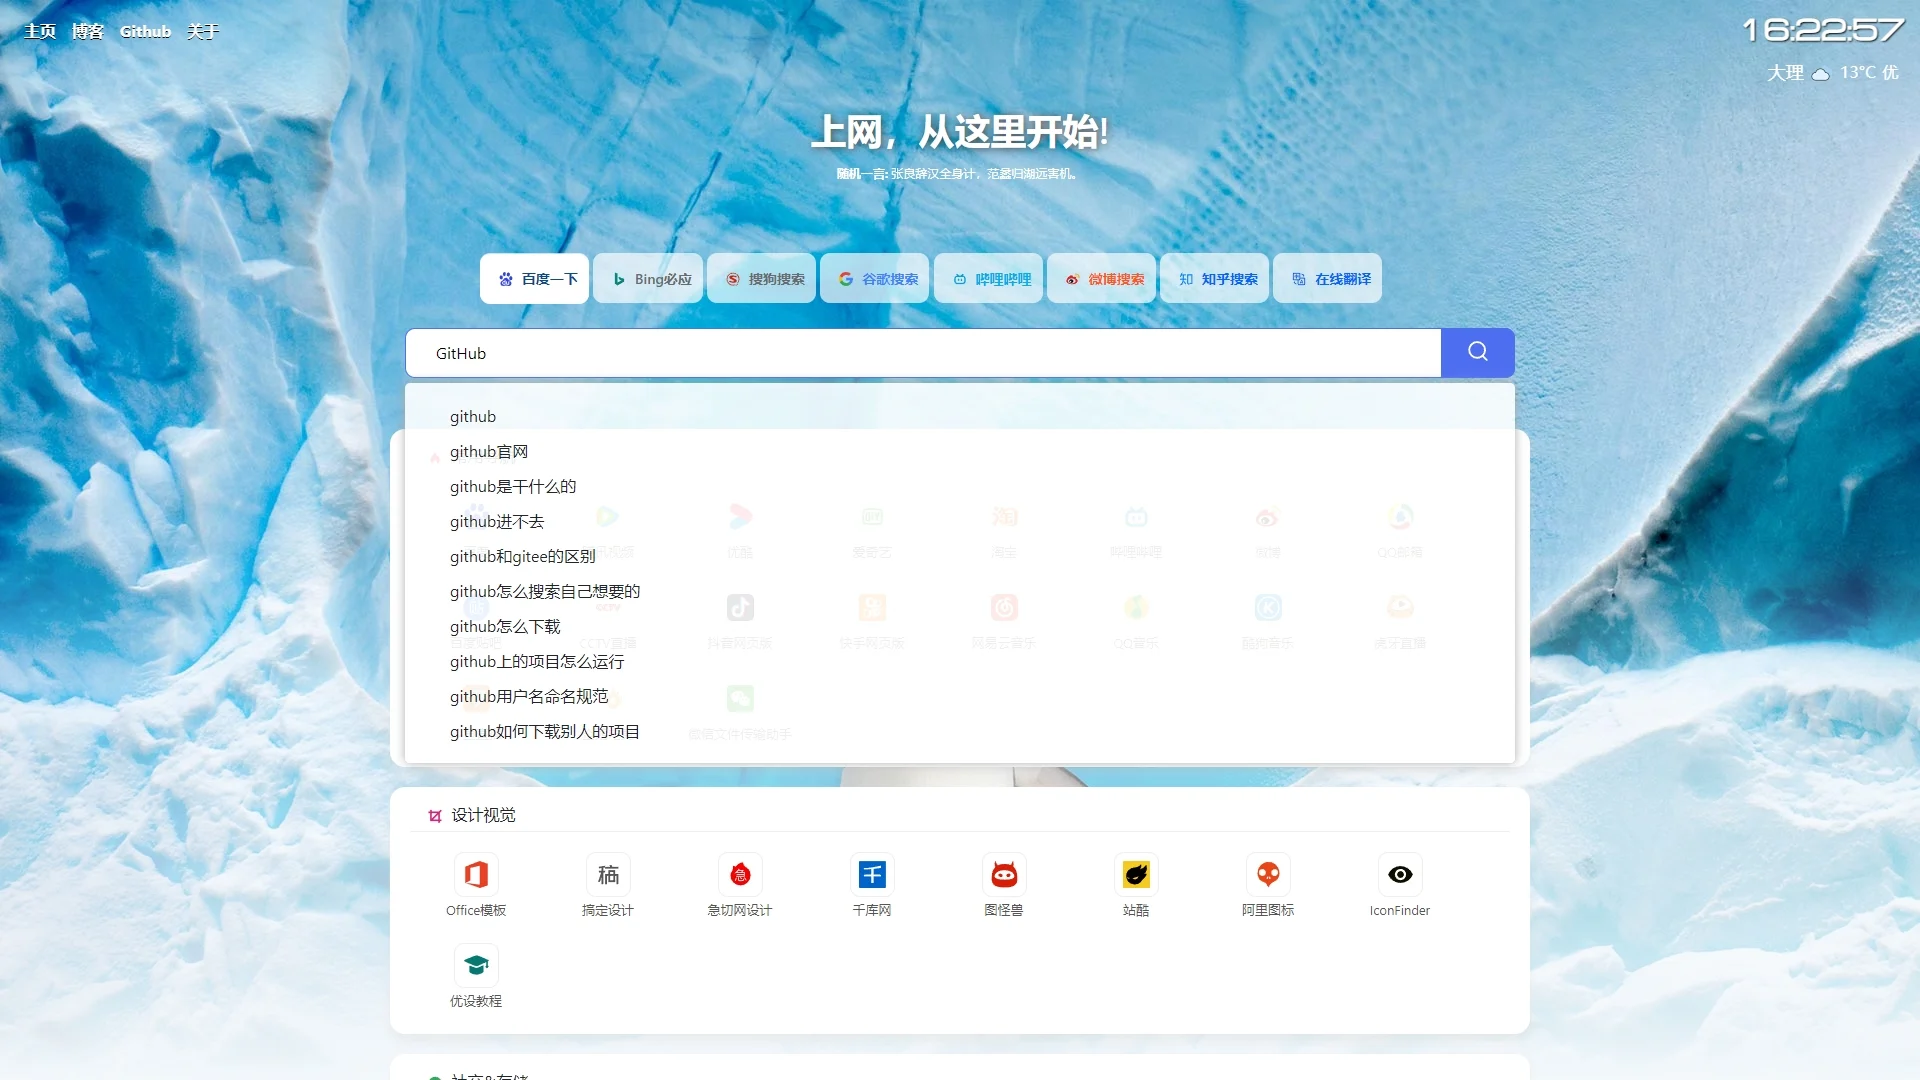Choose 'github和gitee的区别' suggestion
The width and height of the screenshot is (1920, 1080).
tap(522, 556)
